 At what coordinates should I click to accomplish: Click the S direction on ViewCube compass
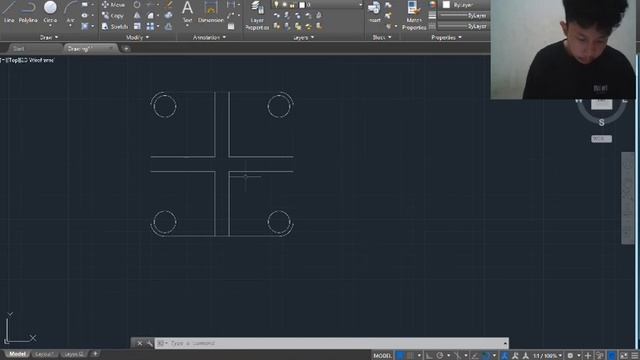602,122
